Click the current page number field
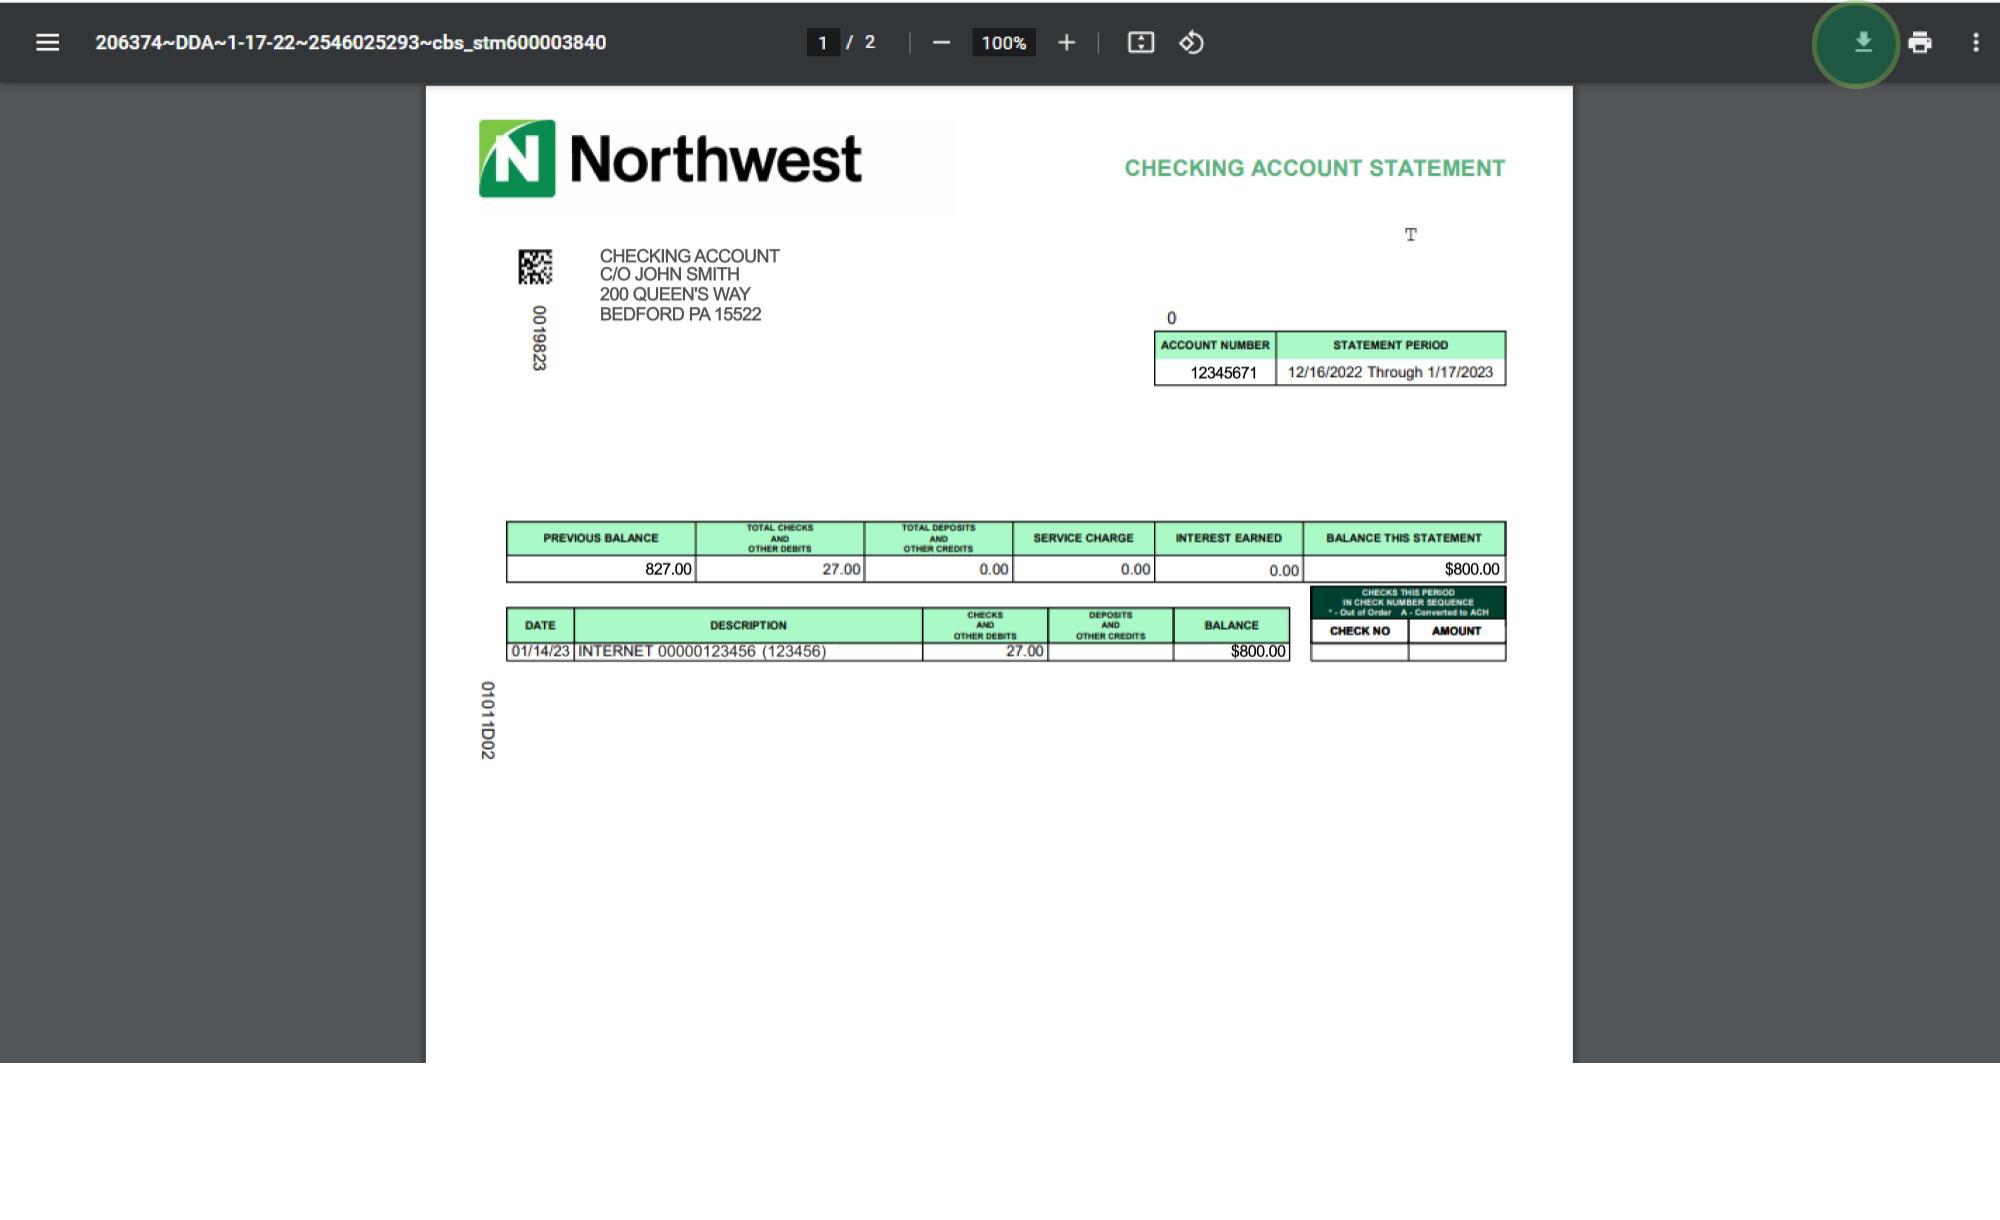 click(x=823, y=42)
